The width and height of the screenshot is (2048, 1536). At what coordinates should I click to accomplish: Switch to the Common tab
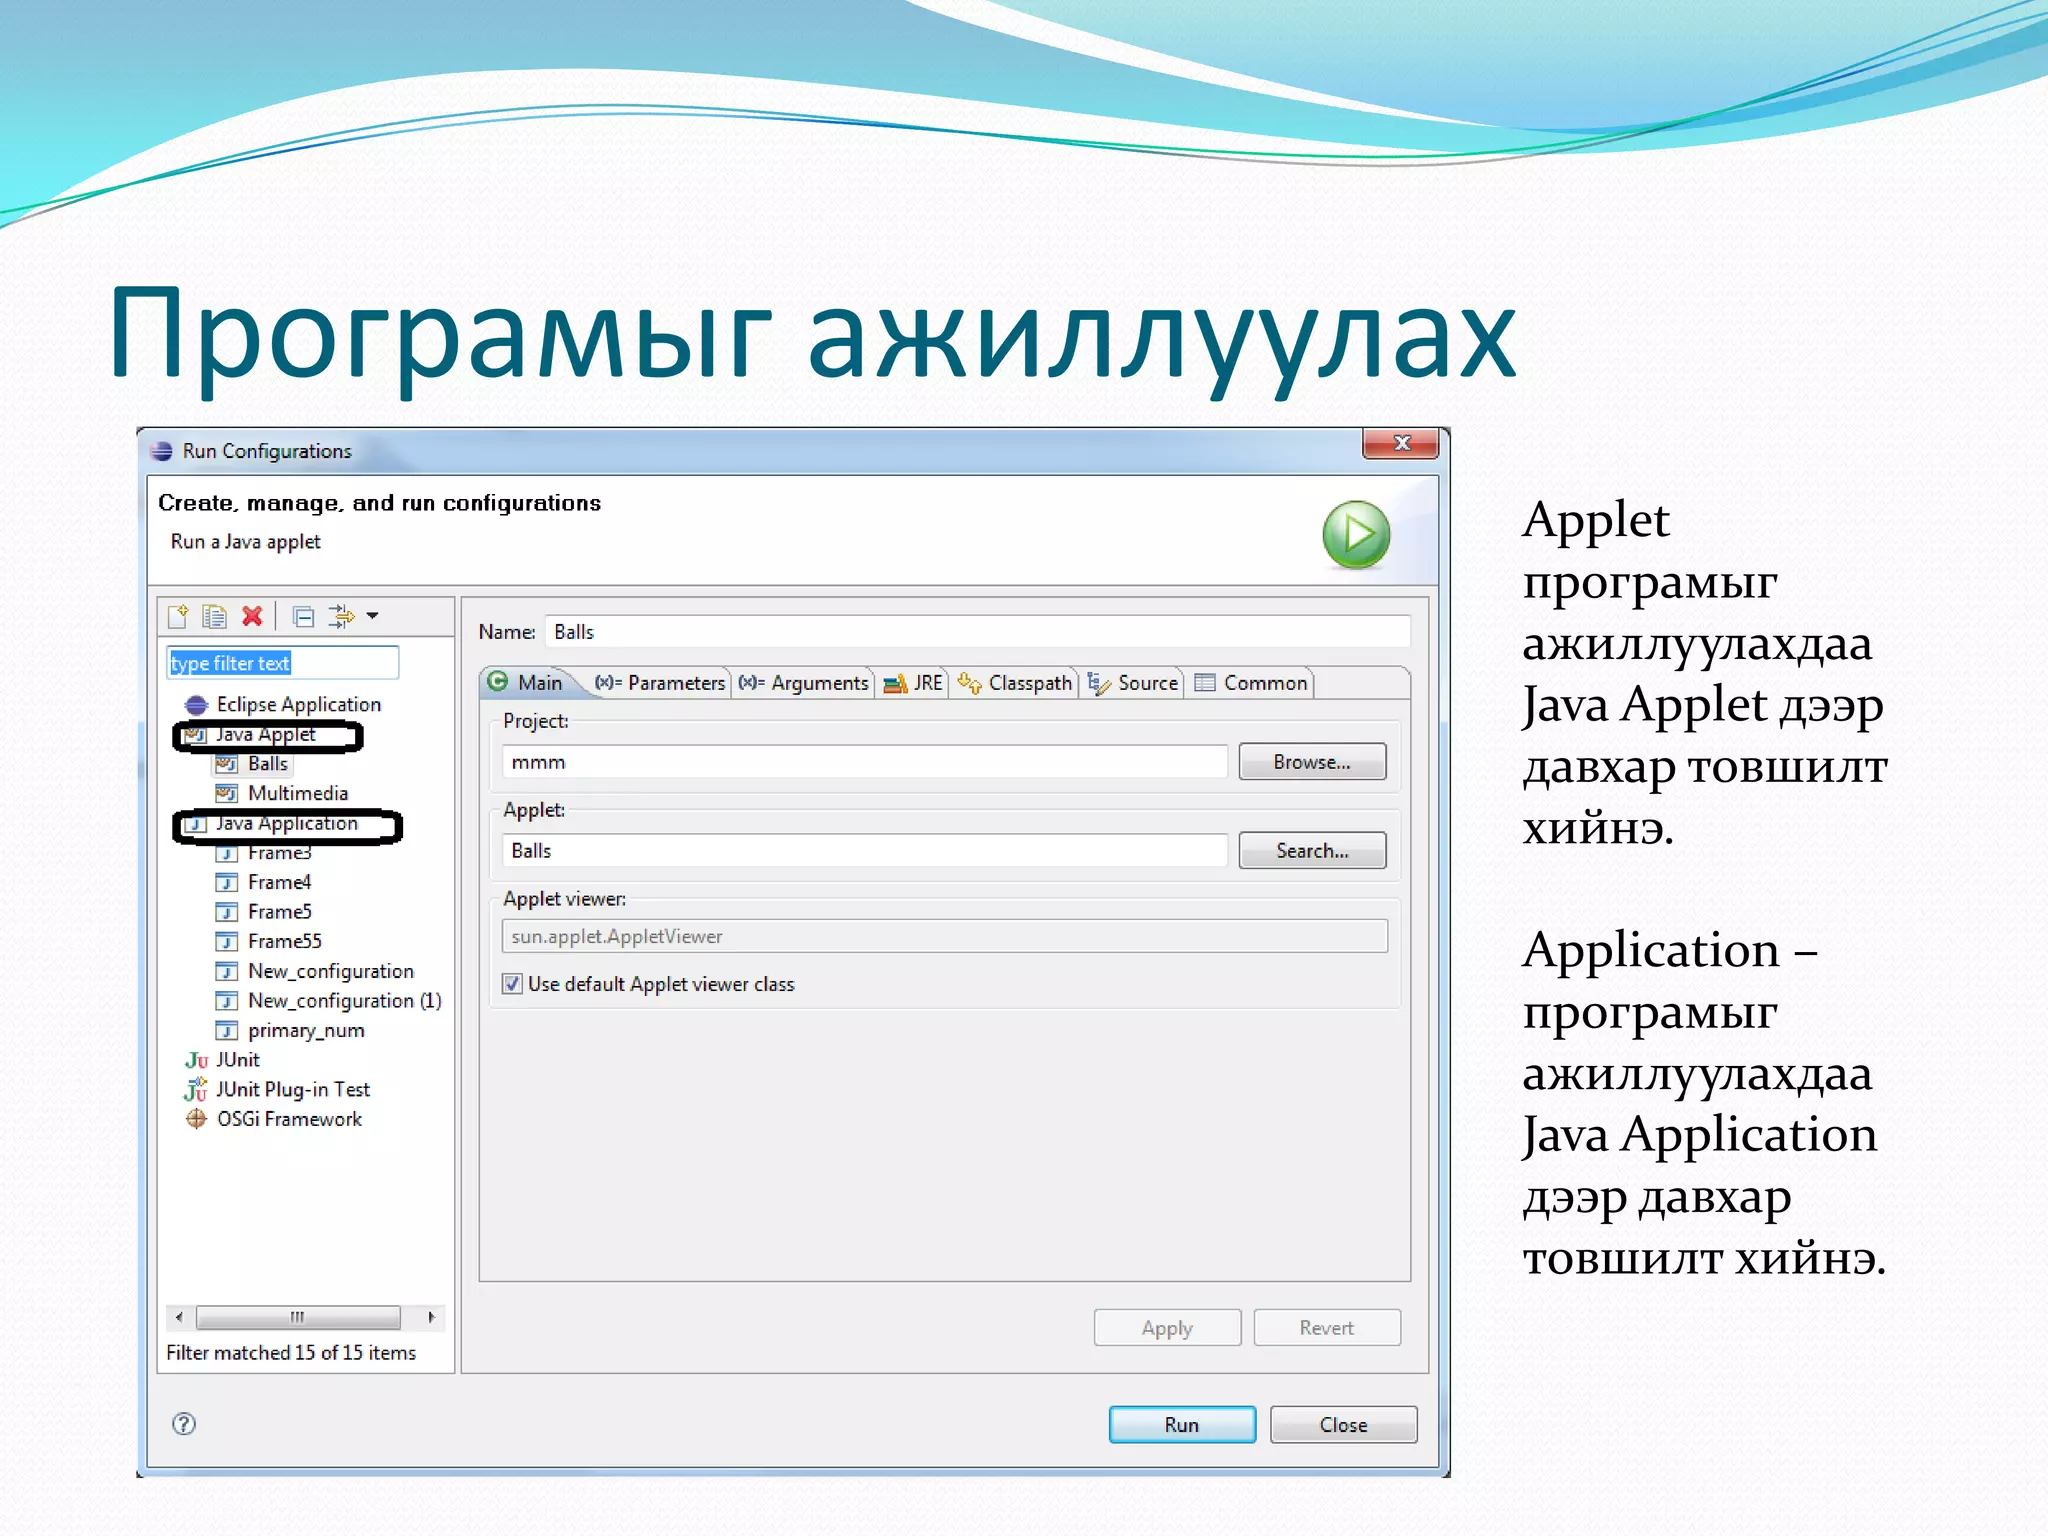click(1251, 683)
